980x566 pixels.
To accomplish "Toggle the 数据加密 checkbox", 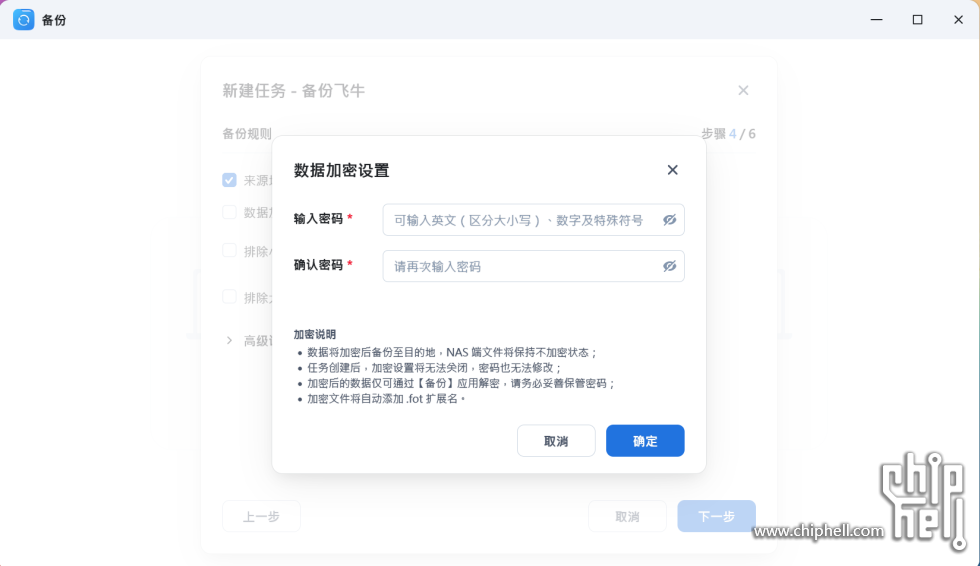I will coord(229,212).
